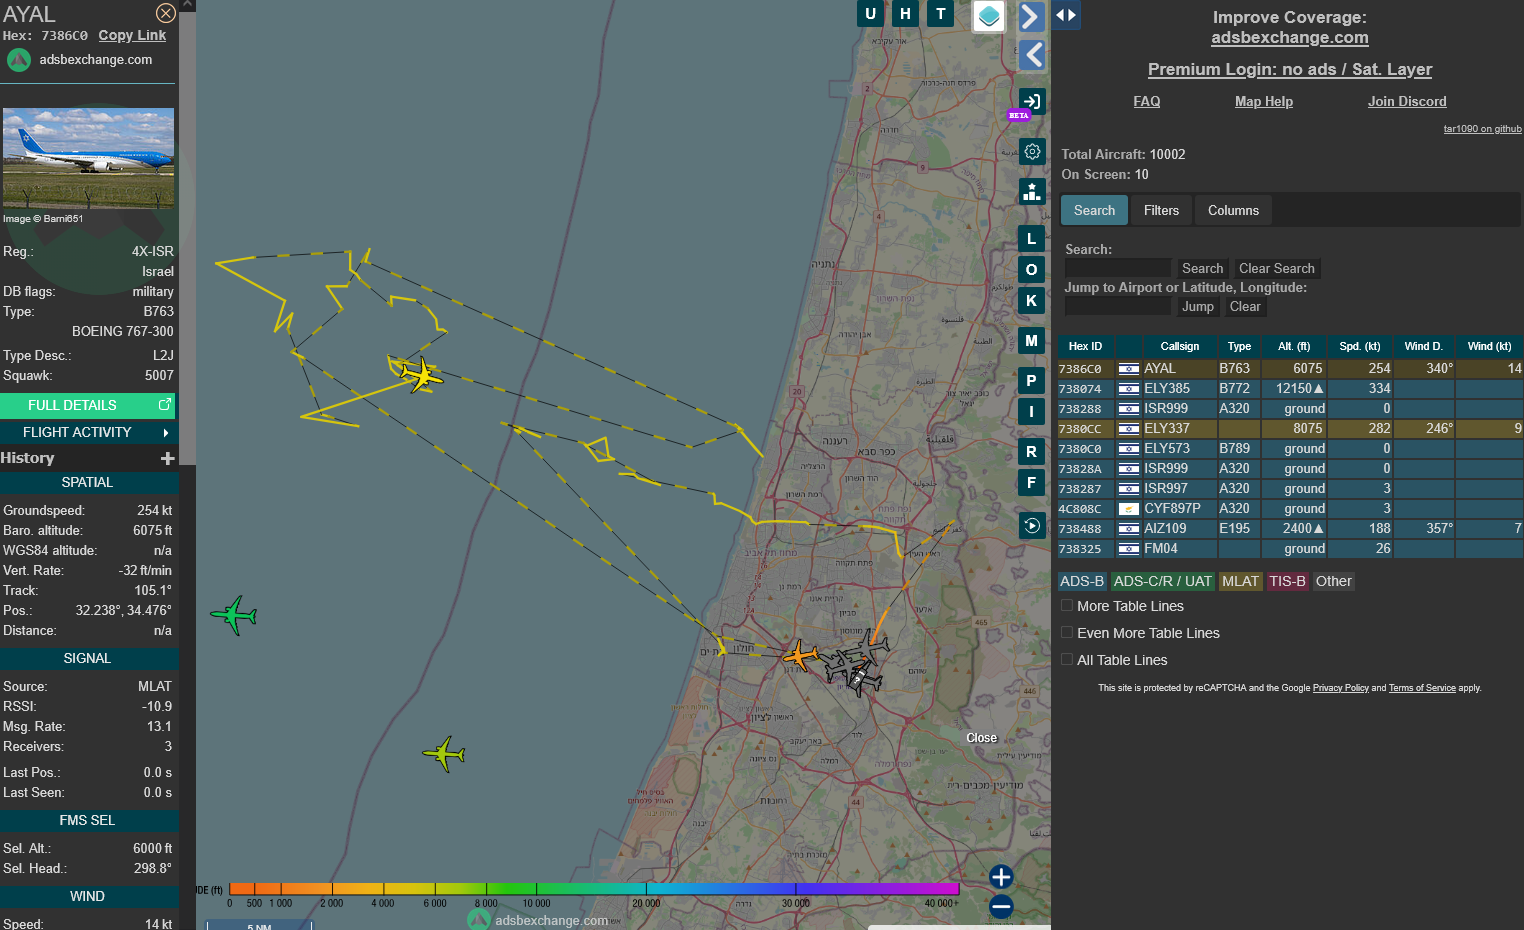This screenshot has height=930, width=1524.
Task: Click the H map toggle button
Action: click(906, 13)
